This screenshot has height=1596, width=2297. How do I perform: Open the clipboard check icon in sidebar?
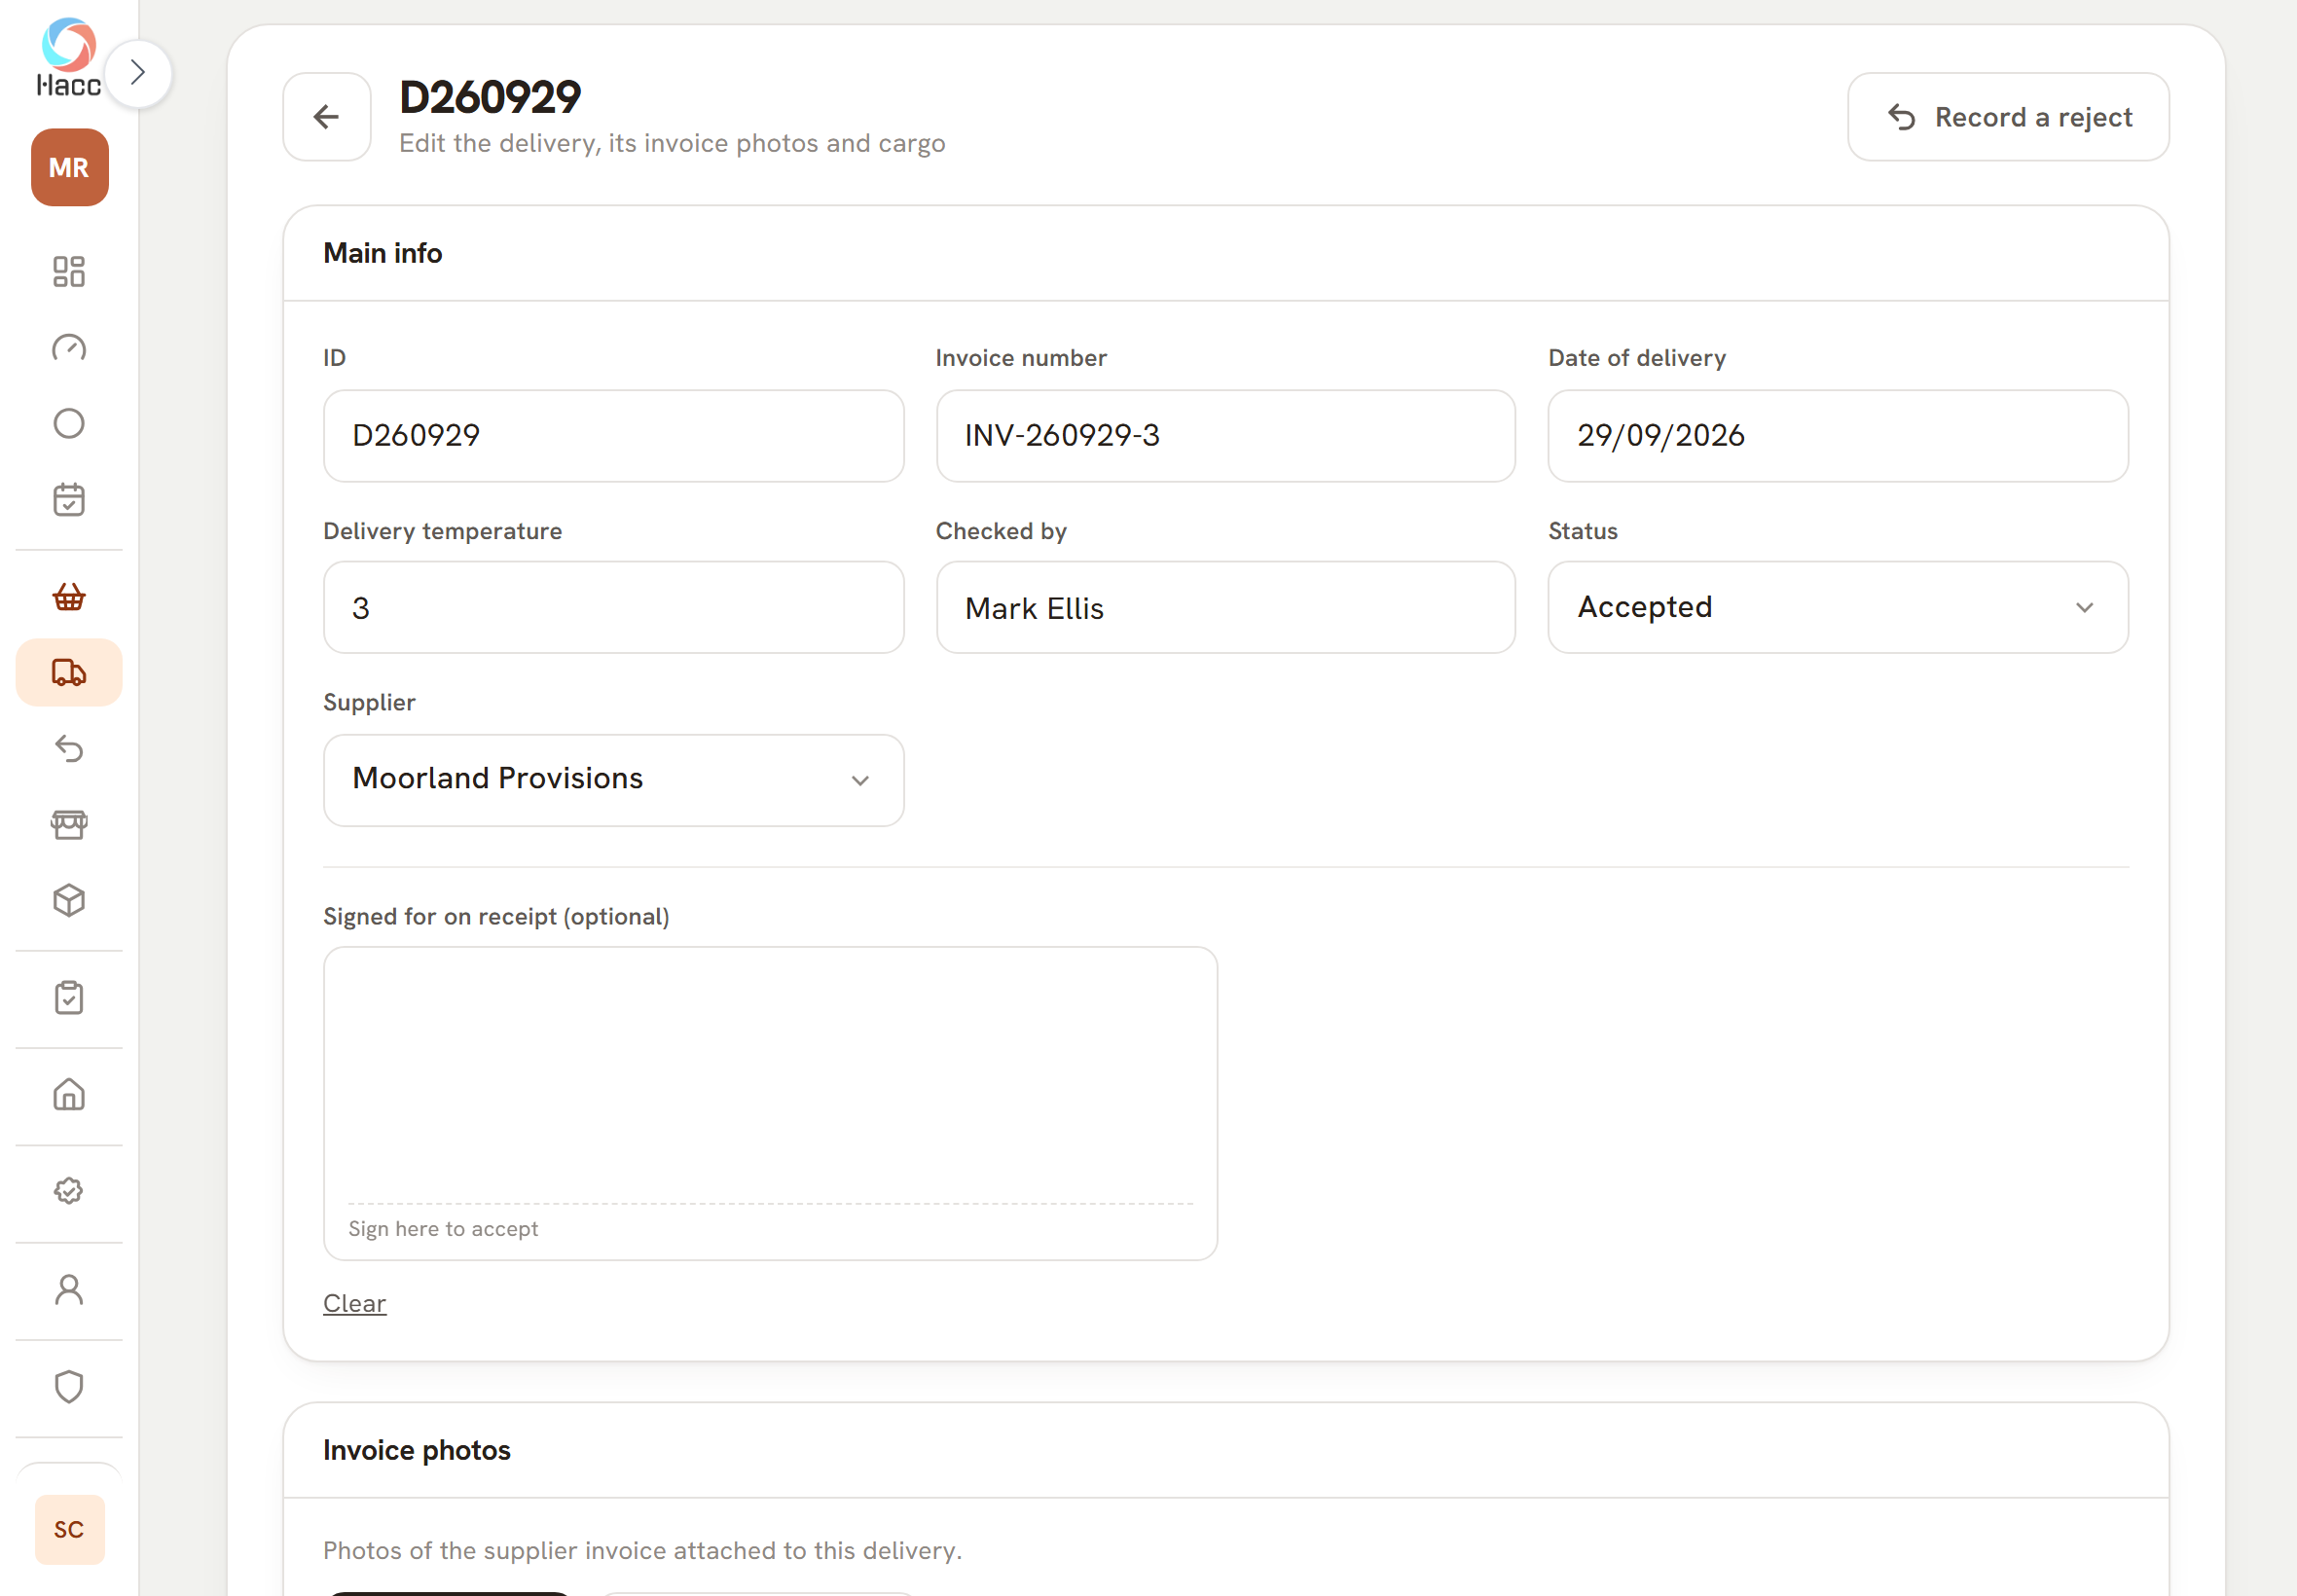[x=69, y=998]
